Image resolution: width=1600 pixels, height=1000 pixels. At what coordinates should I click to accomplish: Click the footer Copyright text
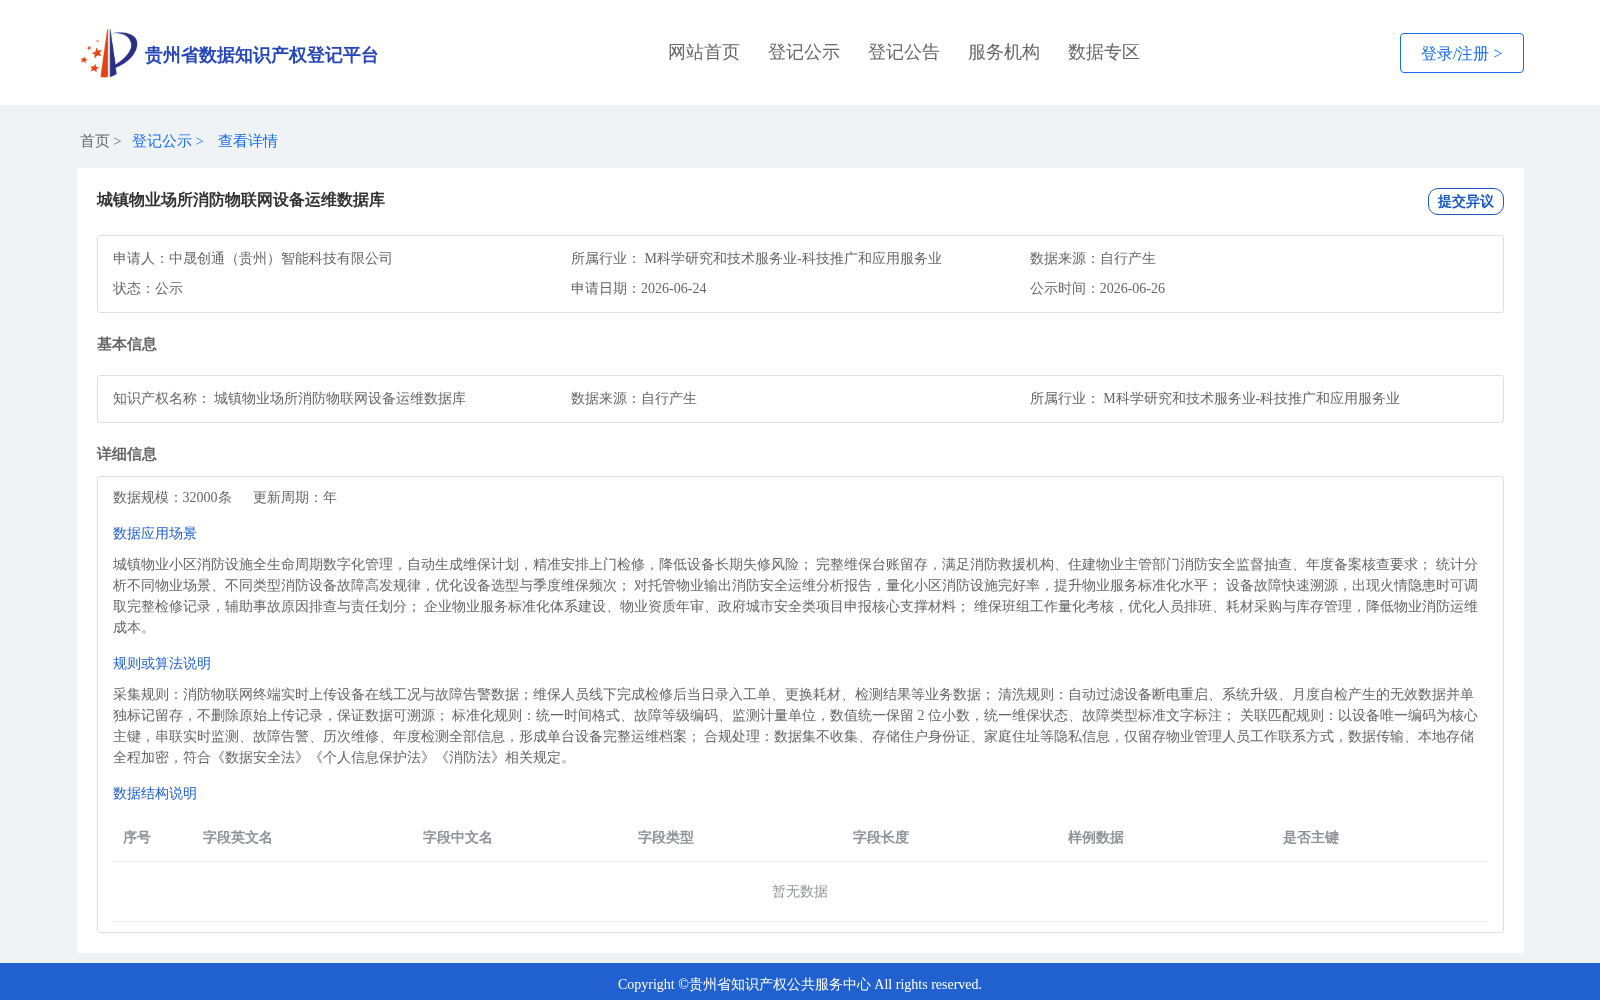pos(800,984)
